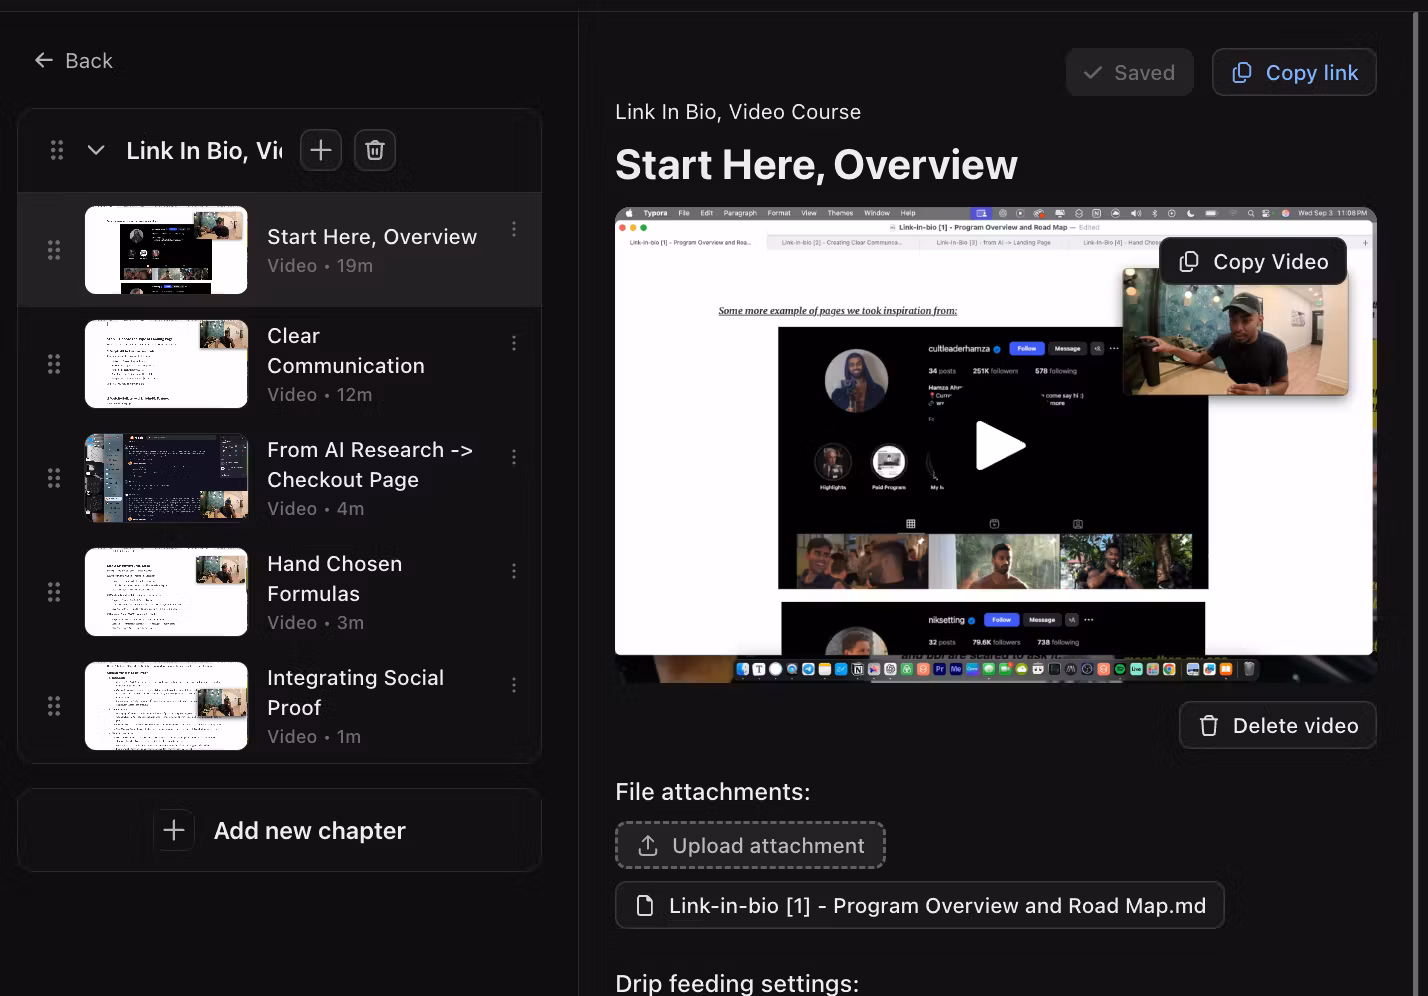Image resolution: width=1428 pixels, height=996 pixels.
Task: Click the kebab menu on From AI Research lesson
Action: tap(514, 456)
